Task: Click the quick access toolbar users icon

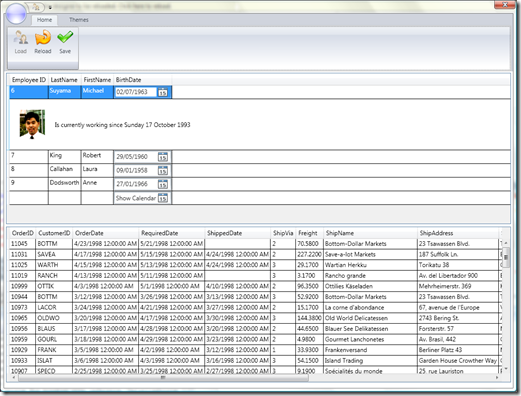Action: coord(36,7)
